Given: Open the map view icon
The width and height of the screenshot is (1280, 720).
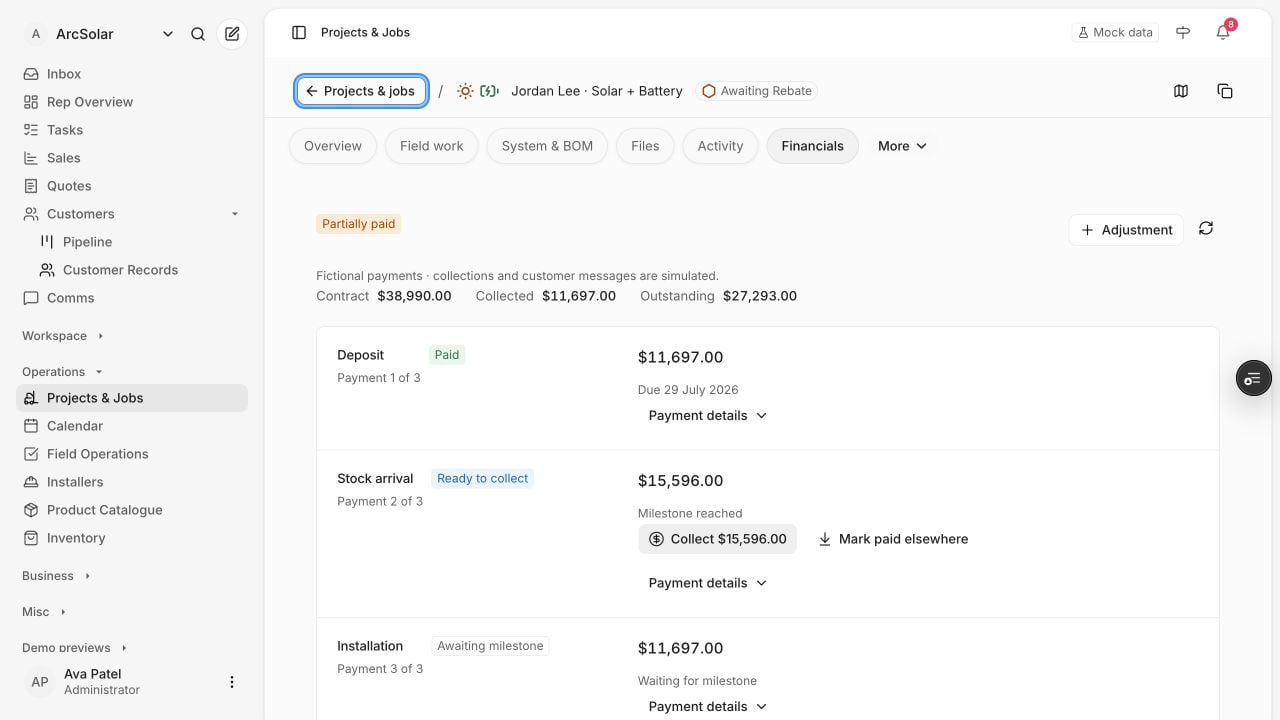Looking at the screenshot, I should (1181, 91).
